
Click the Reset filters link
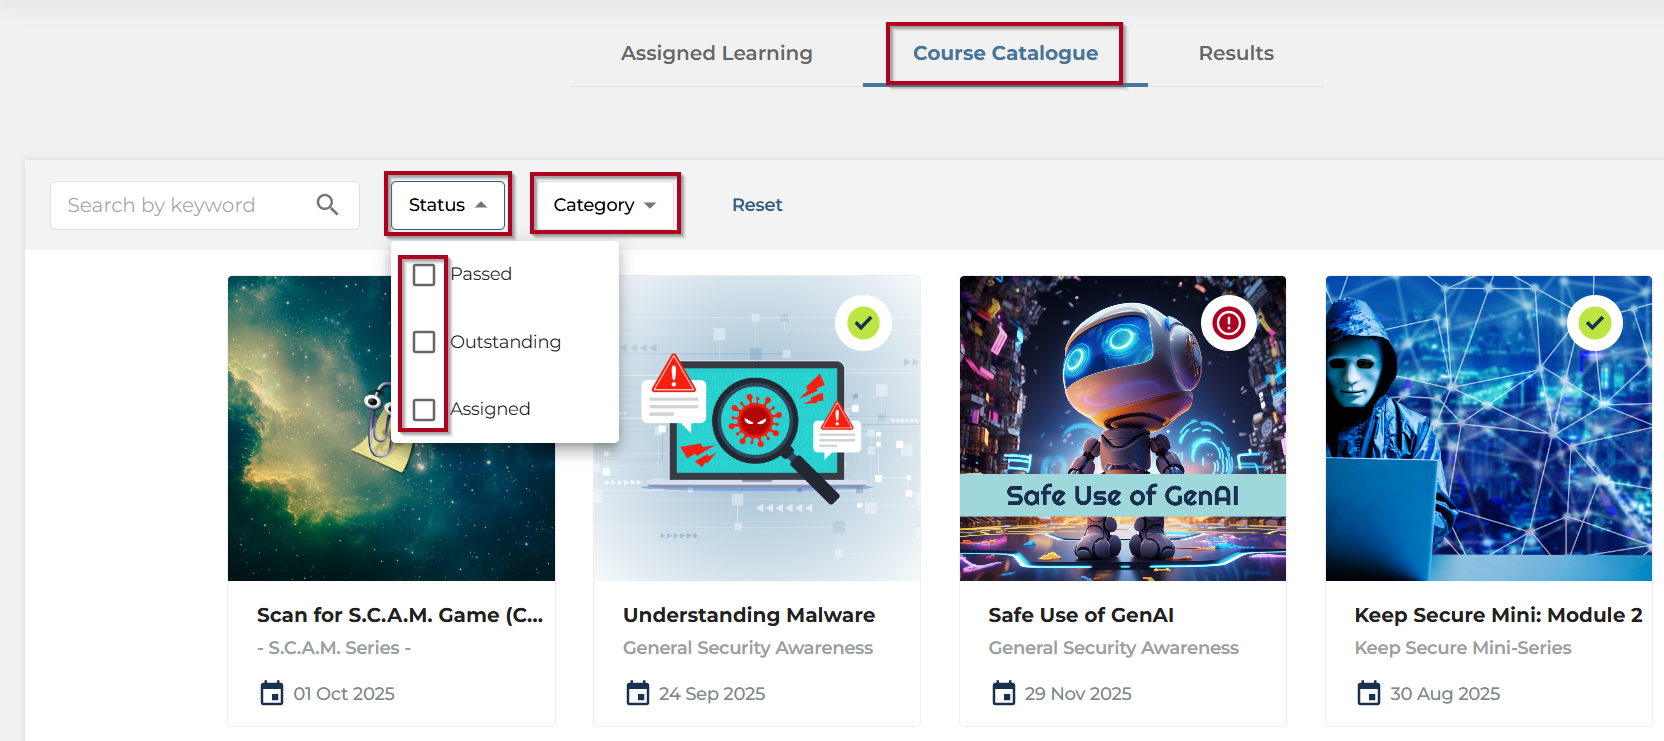tap(757, 205)
